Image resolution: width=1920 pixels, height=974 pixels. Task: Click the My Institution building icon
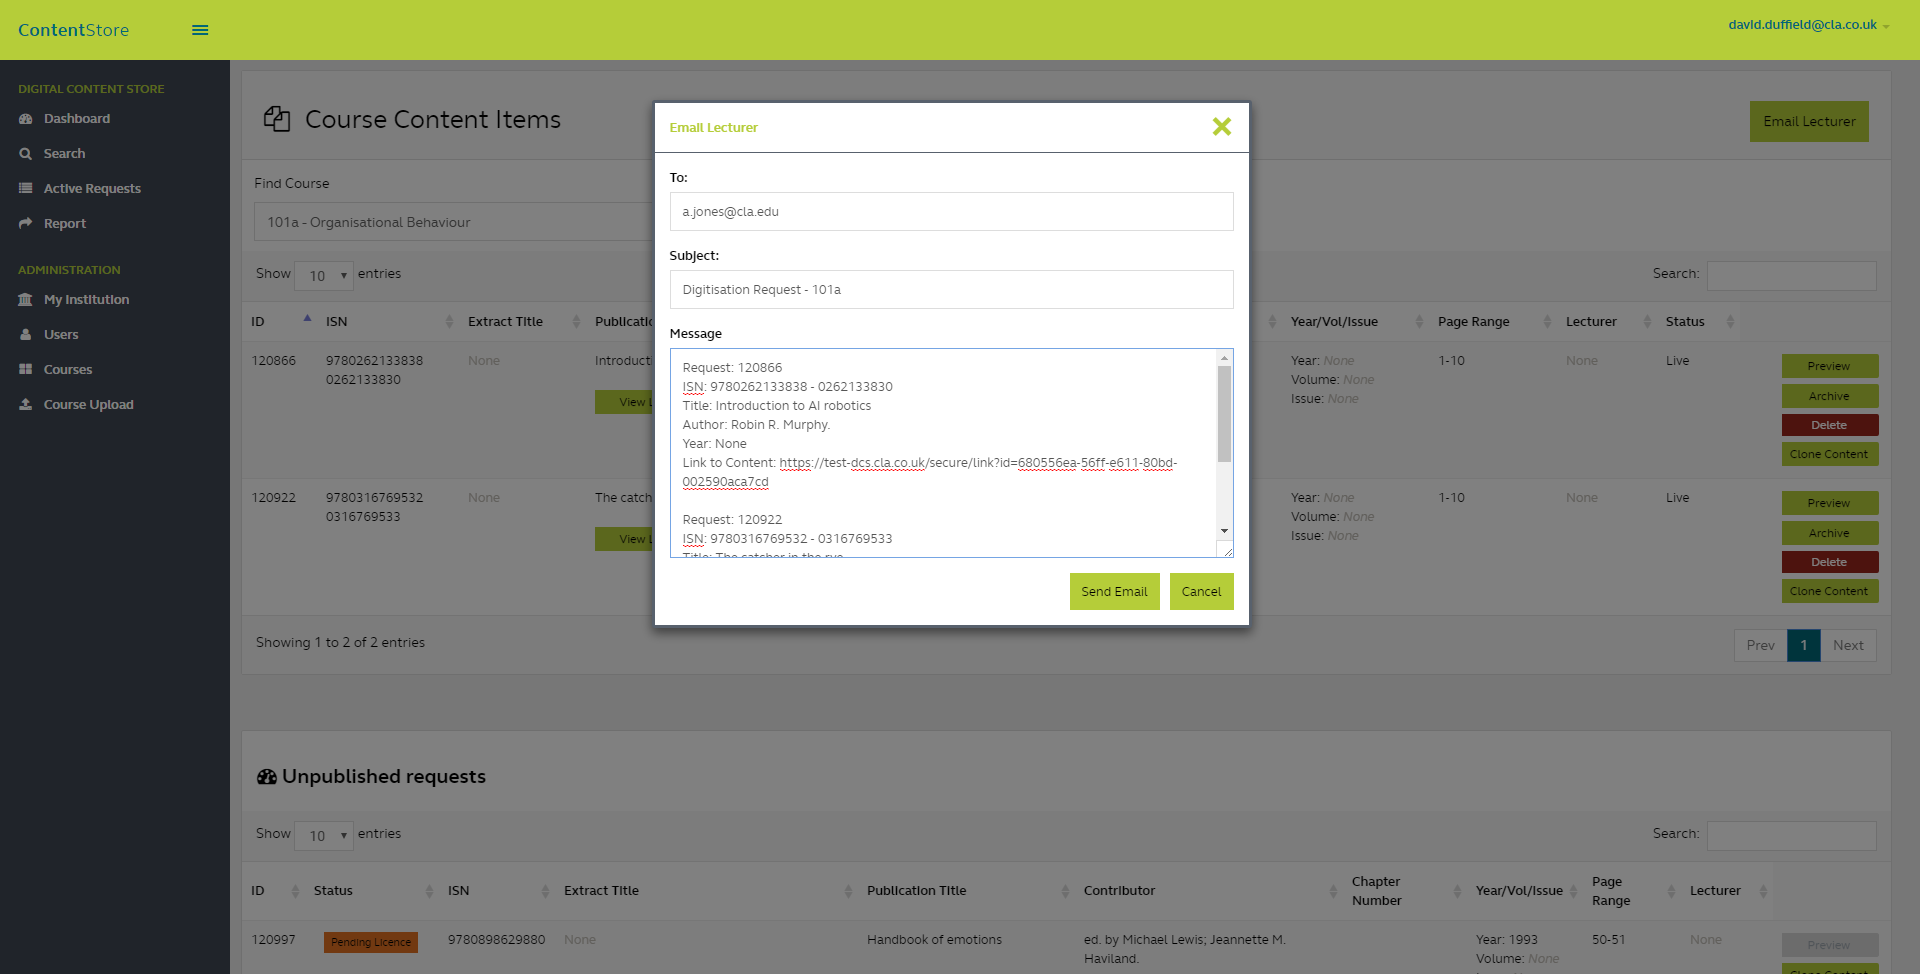26,300
